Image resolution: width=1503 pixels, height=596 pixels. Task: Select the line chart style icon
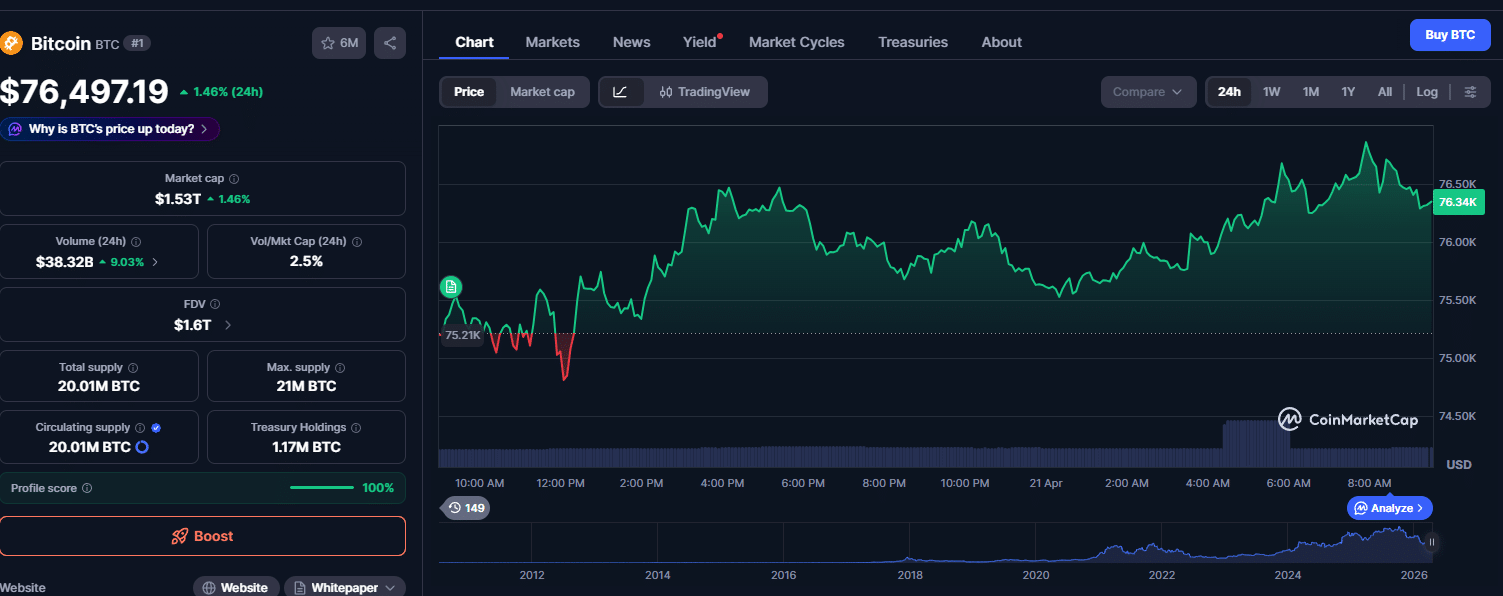[620, 92]
